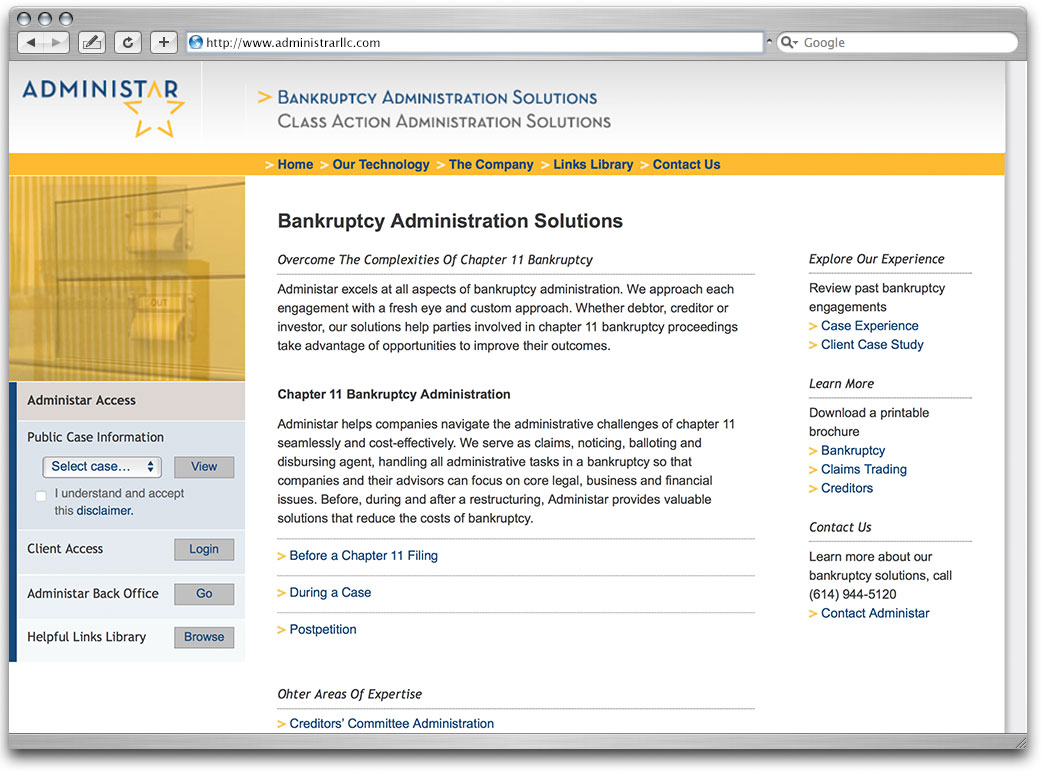Open the Links Library navigation item
Screen dimensions: 1042x772
[x=593, y=164]
